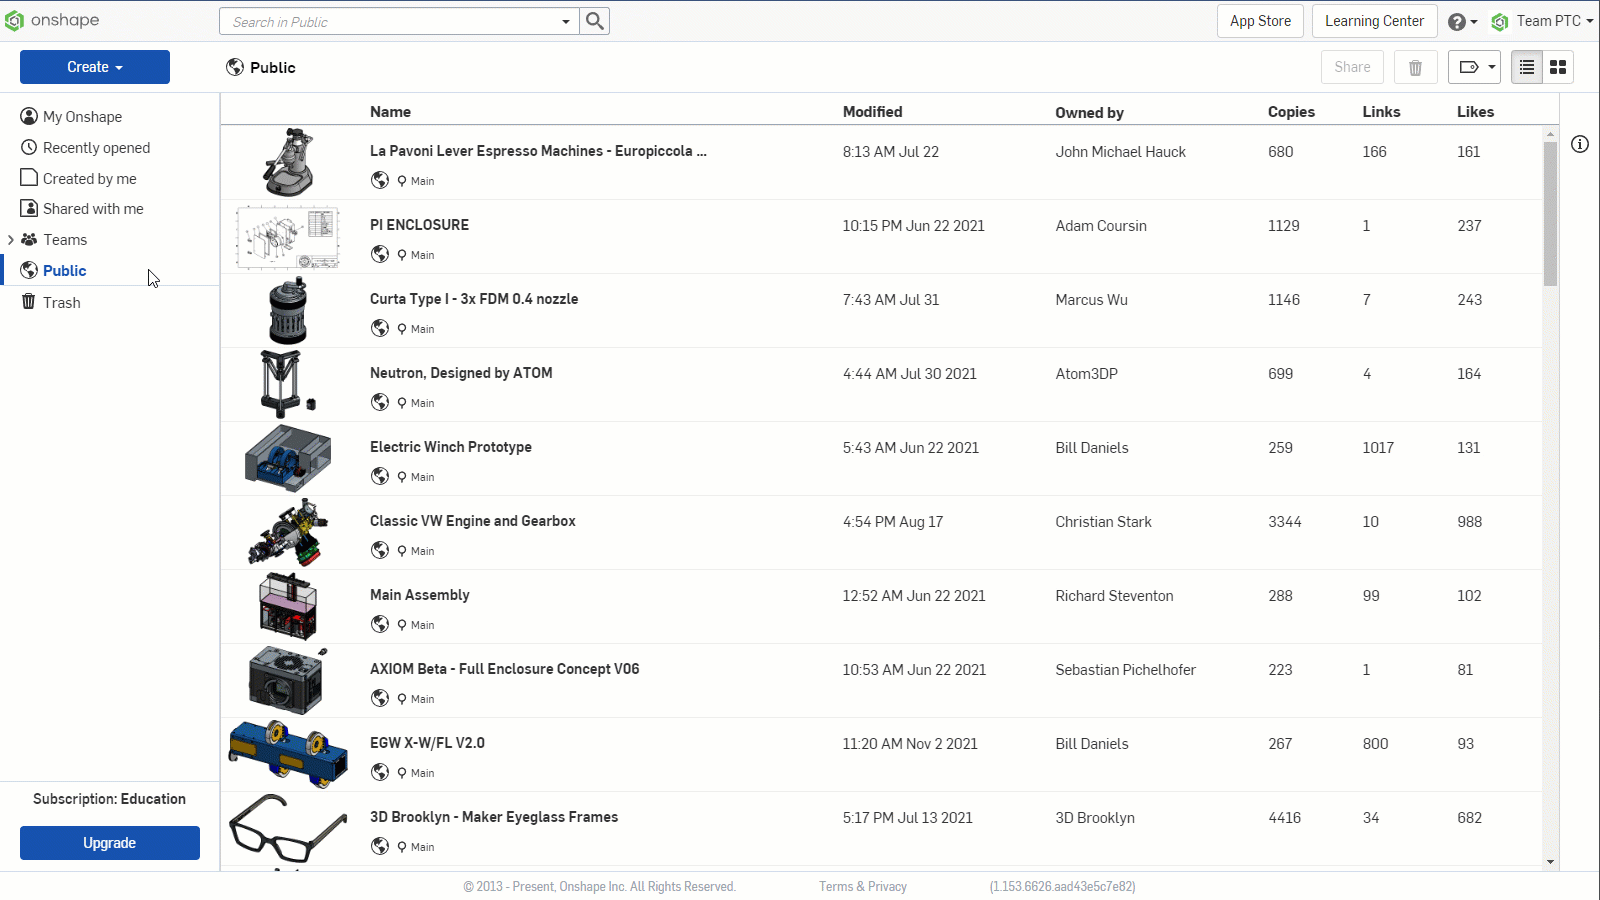The image size is (1600, 900).
Task: Go to Recently opened documents
Action: pos(96,148)
